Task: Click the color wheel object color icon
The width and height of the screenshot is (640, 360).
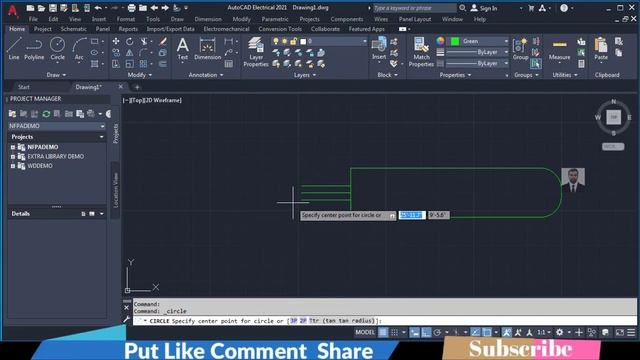Action: click(440, 41)
